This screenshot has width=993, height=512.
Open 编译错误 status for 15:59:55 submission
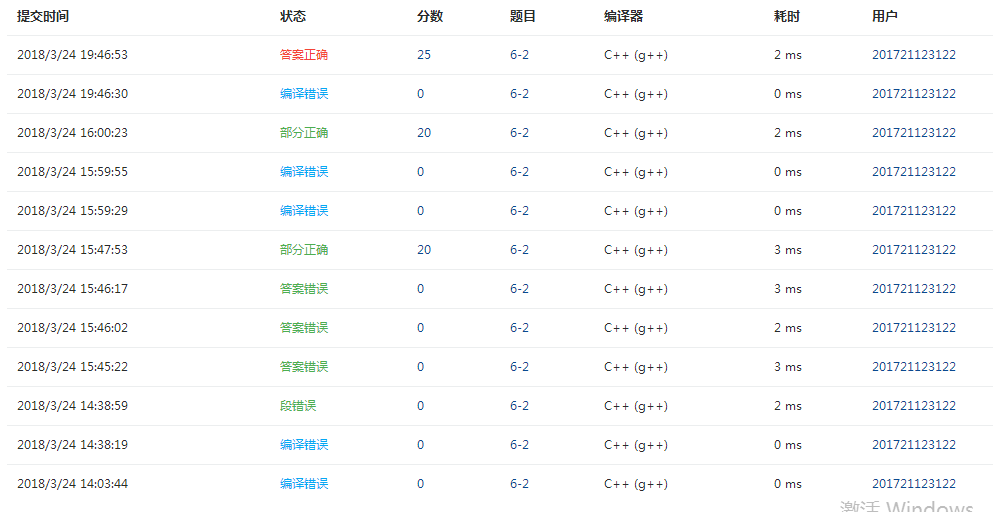pos(304,172)
